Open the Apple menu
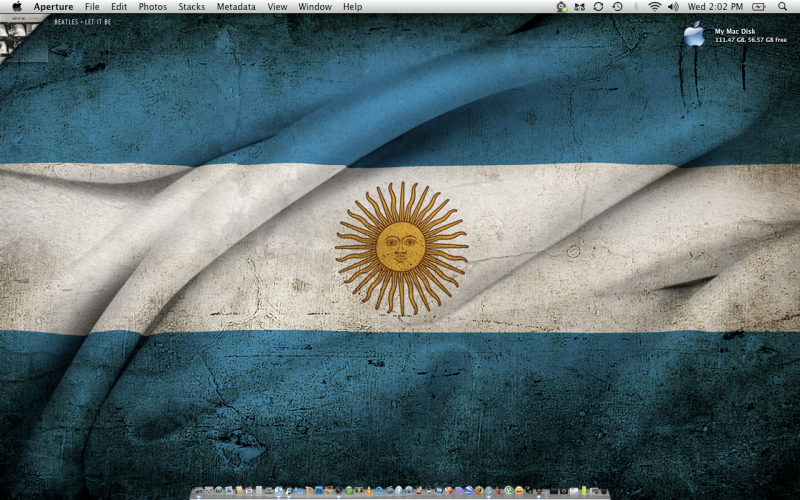This screenshot has width=800, height=500. click(x=16, y=6)
